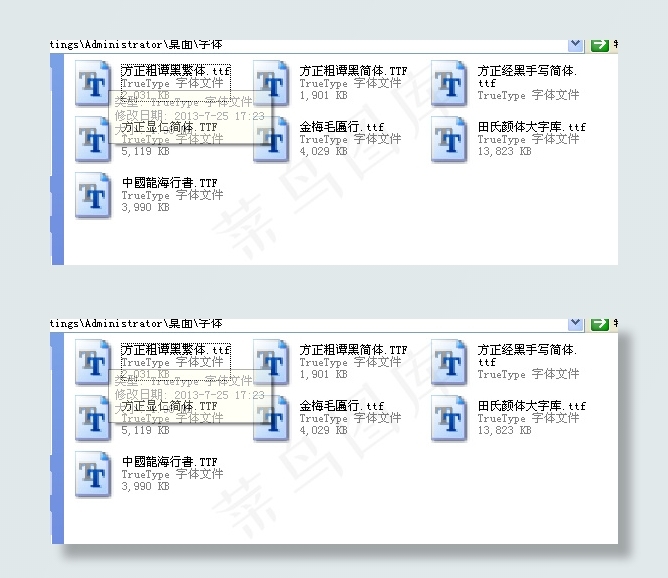This screenshot has height=578, width=668.
Task: Select 方正粗谭黑简体.TTF font icon in upper window
Action: click(271, 83)
